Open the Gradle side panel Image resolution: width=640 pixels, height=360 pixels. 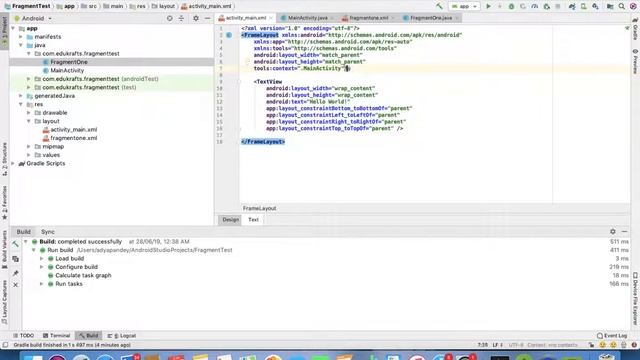point(635,29)
